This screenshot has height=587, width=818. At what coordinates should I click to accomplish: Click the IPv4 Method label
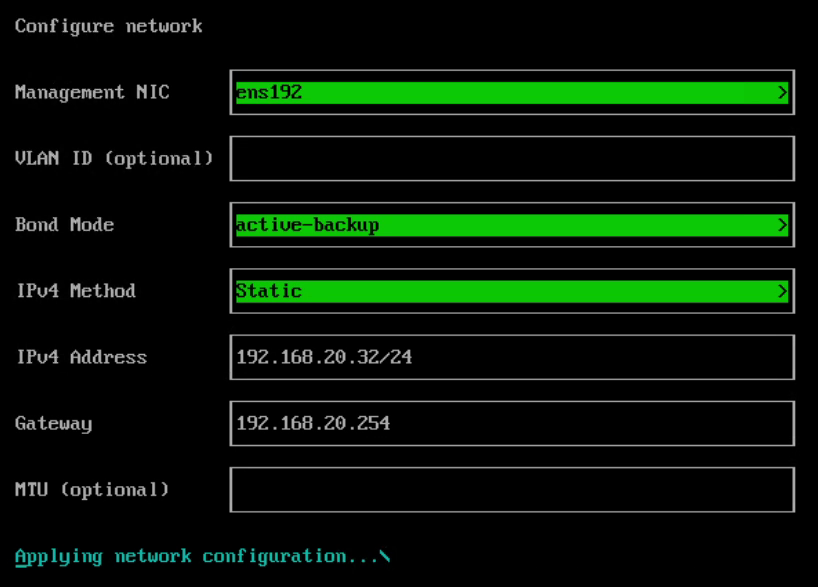[76, 291]
